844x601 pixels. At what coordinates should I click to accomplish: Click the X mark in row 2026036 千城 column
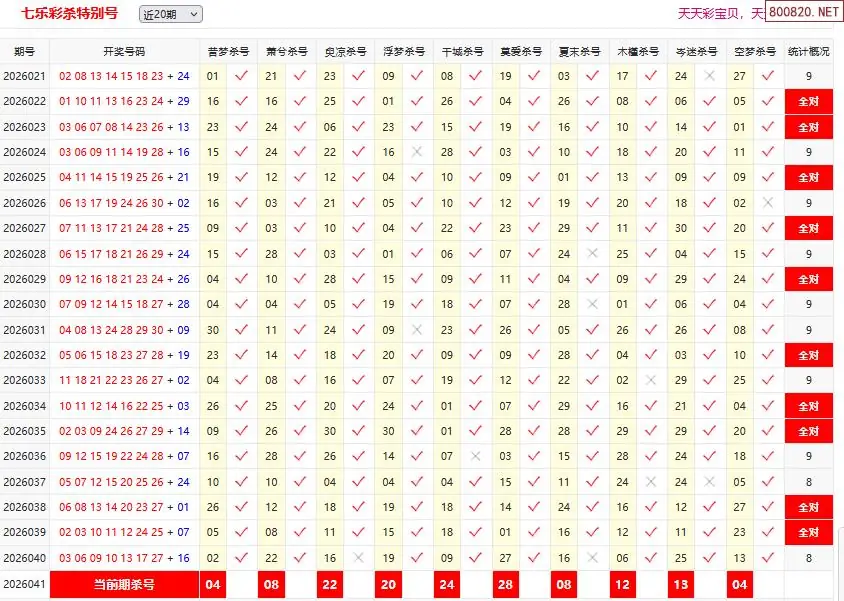[476, 456]
